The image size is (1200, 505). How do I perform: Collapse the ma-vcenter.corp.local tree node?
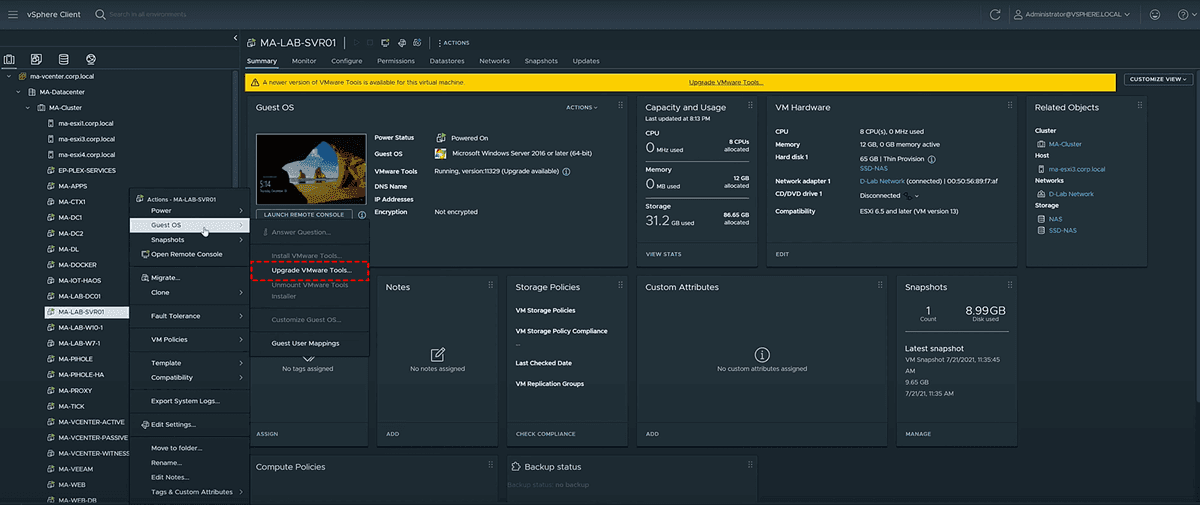[10, 76]
